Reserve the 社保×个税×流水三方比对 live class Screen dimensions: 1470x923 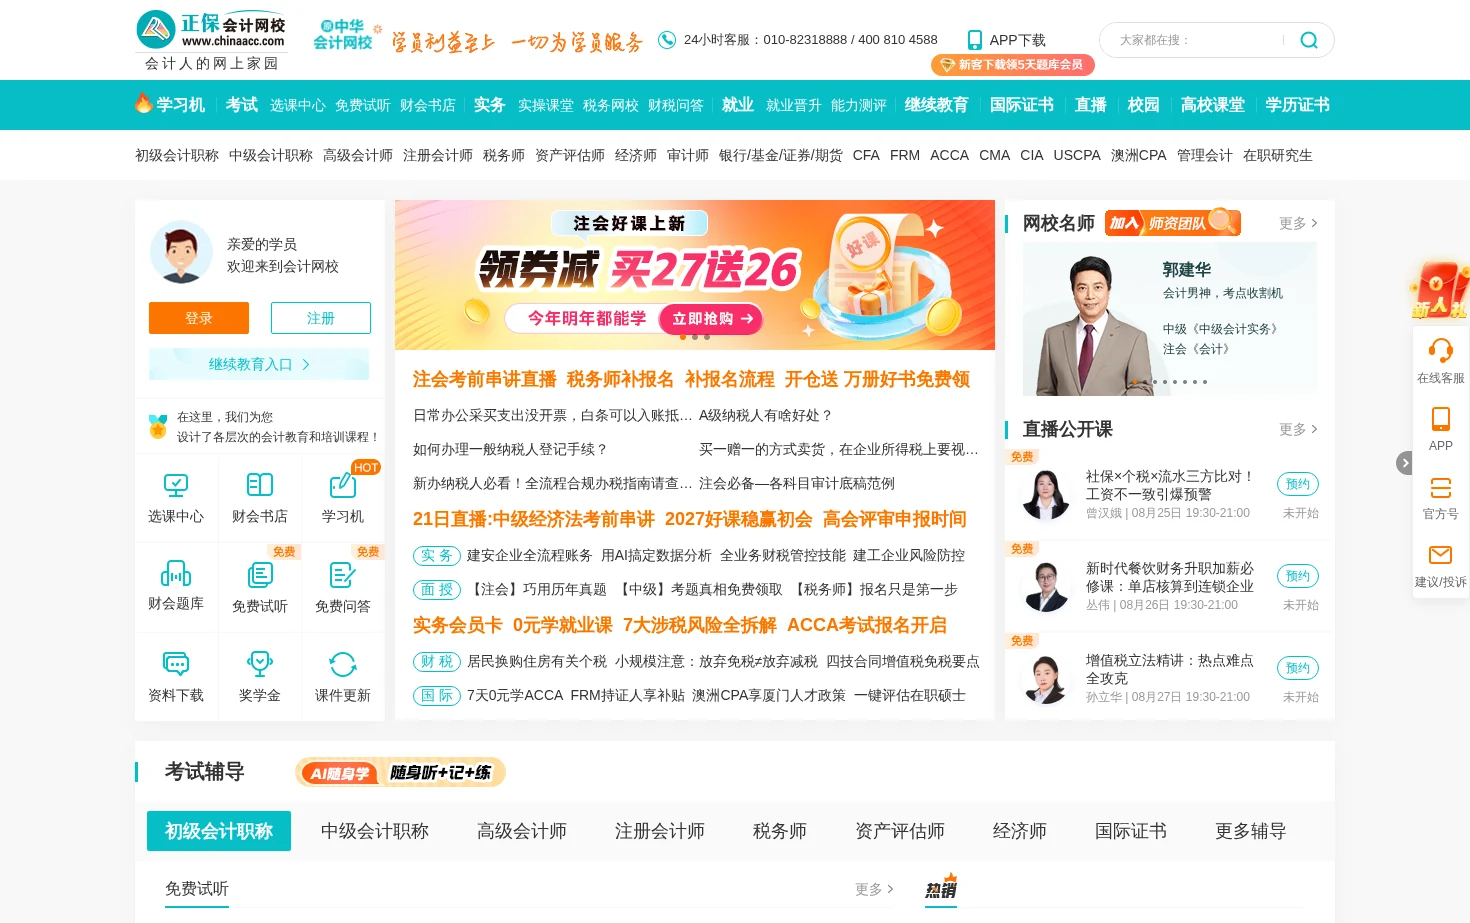pos(1298,484)
